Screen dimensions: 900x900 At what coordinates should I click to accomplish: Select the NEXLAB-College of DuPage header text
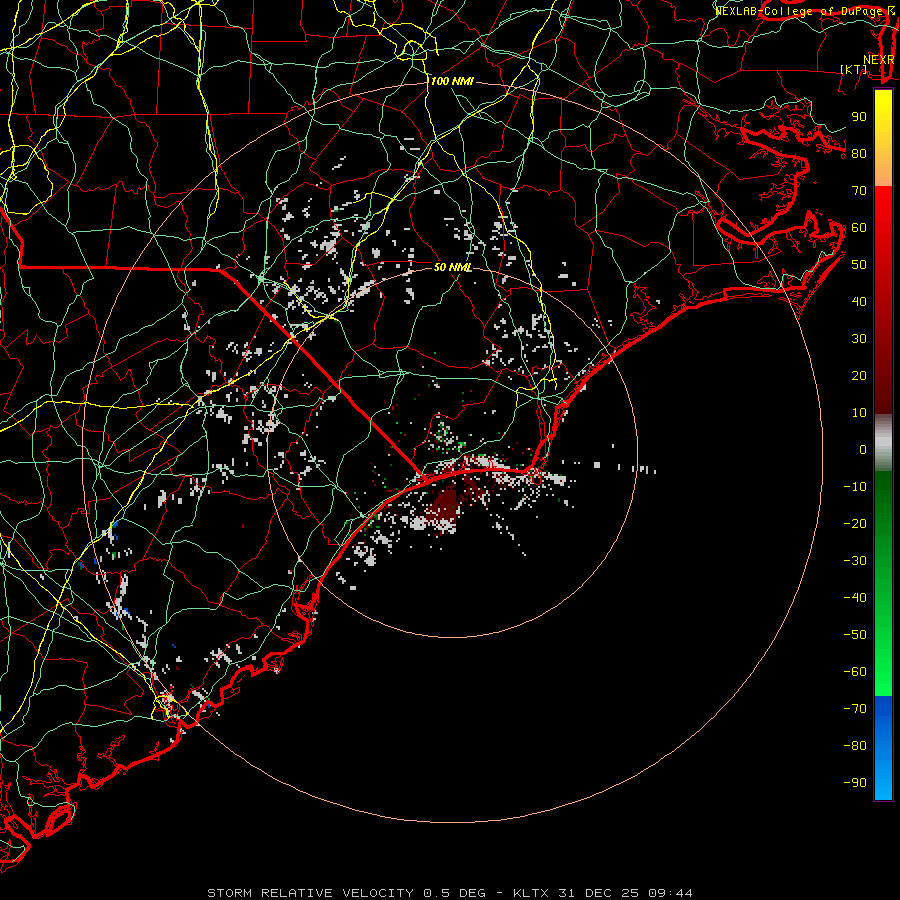(x=798, y=11)
